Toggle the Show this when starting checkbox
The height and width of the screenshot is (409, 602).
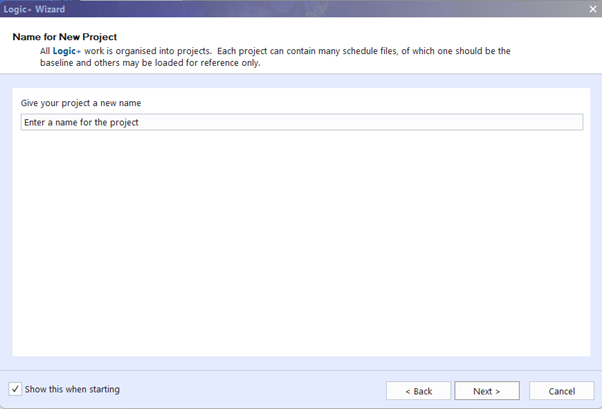[x=15, y=389]
